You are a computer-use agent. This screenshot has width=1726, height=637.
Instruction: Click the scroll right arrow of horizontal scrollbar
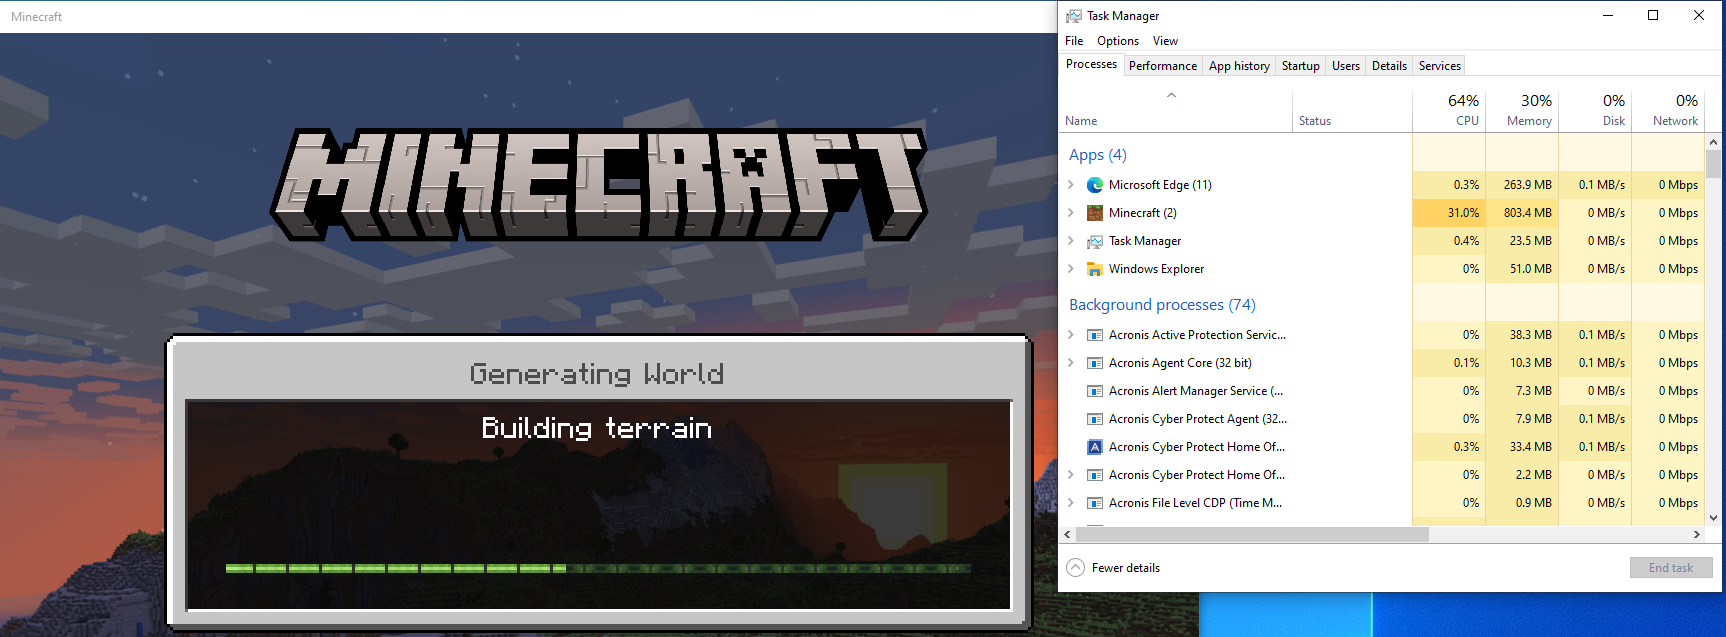[x=1696, y=535]
